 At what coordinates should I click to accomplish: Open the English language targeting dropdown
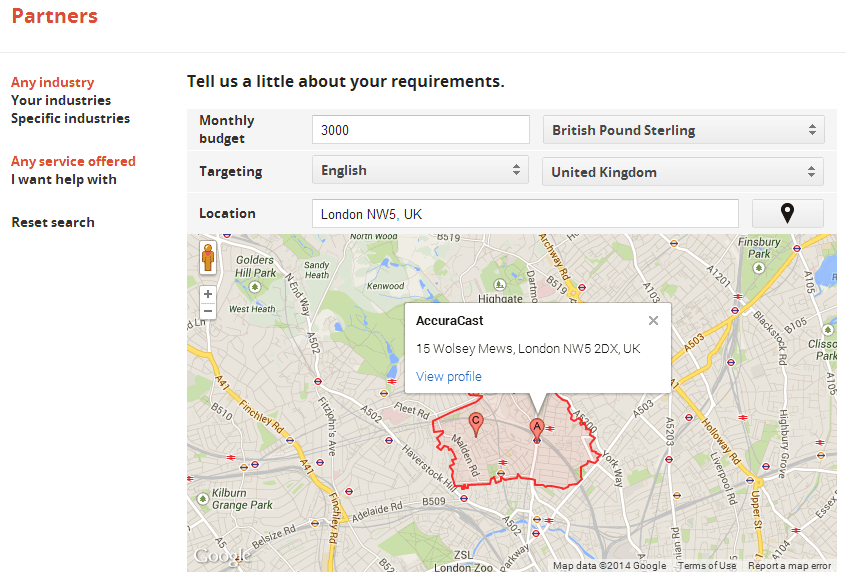pyautogui.click(x=420, y=170)
